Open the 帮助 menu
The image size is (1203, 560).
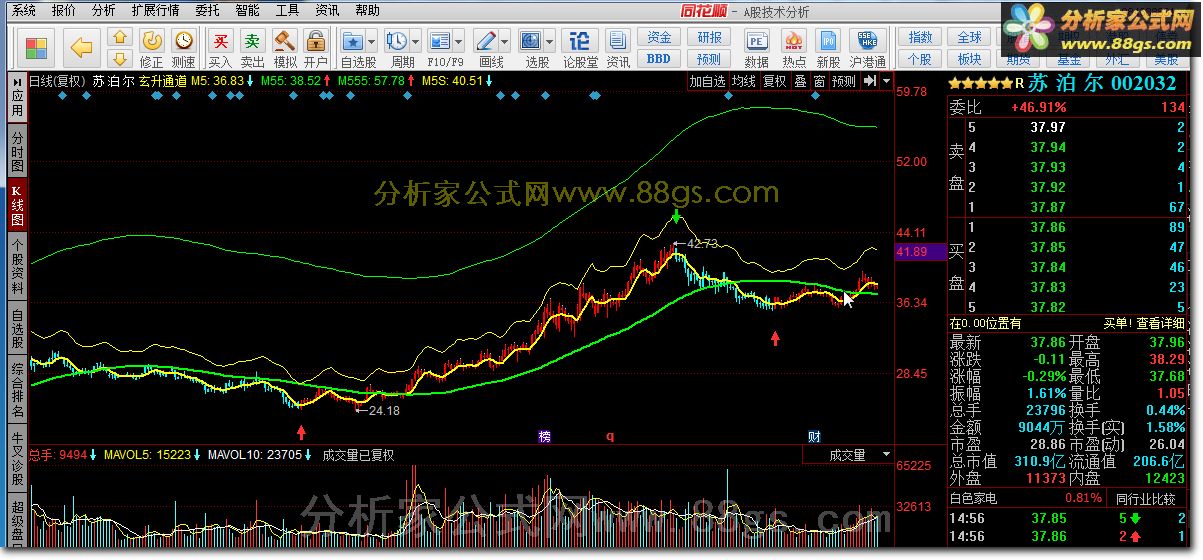coord(367,11)
